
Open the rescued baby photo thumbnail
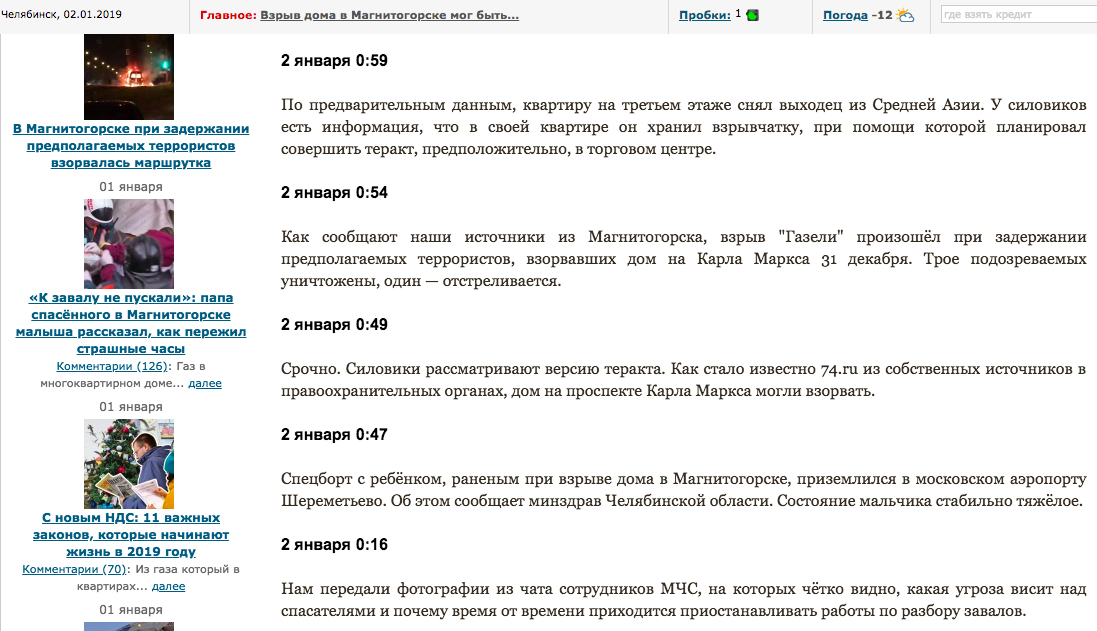(x=129, y=243)
